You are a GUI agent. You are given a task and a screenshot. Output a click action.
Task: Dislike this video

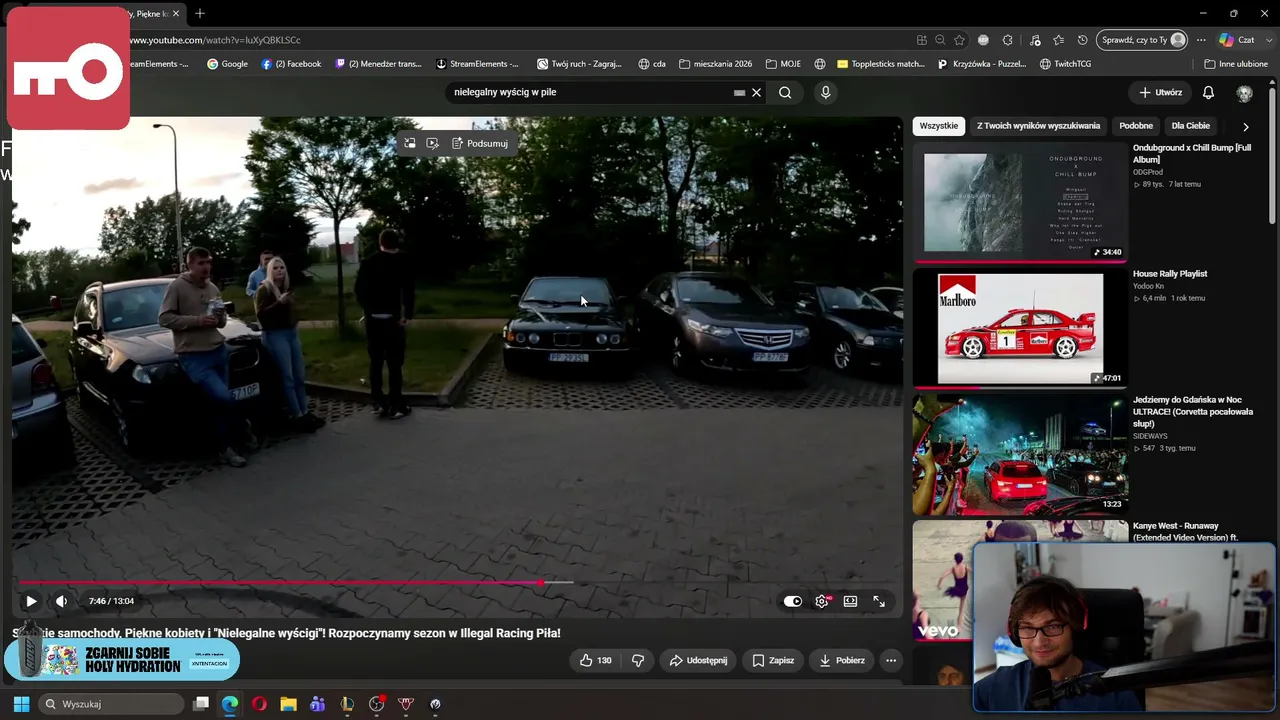tap(638, 660)
